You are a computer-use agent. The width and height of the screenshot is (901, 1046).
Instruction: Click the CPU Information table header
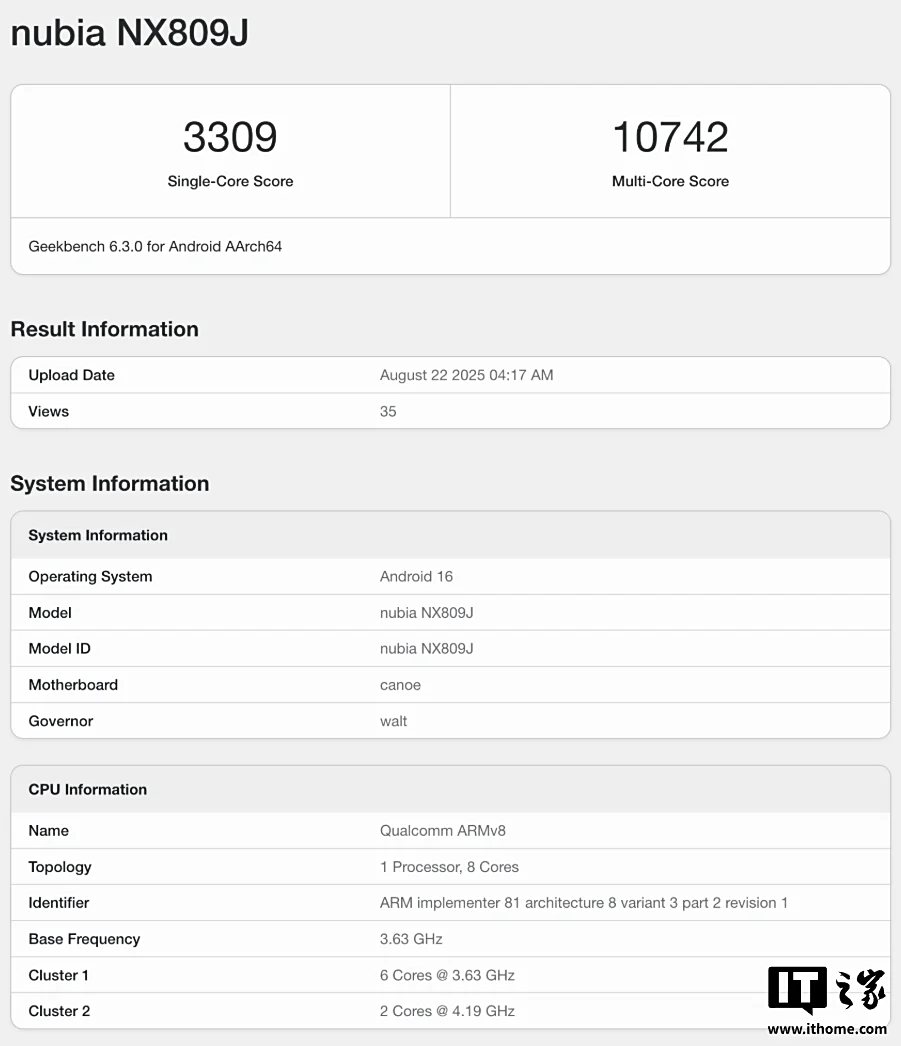point(88,789)
